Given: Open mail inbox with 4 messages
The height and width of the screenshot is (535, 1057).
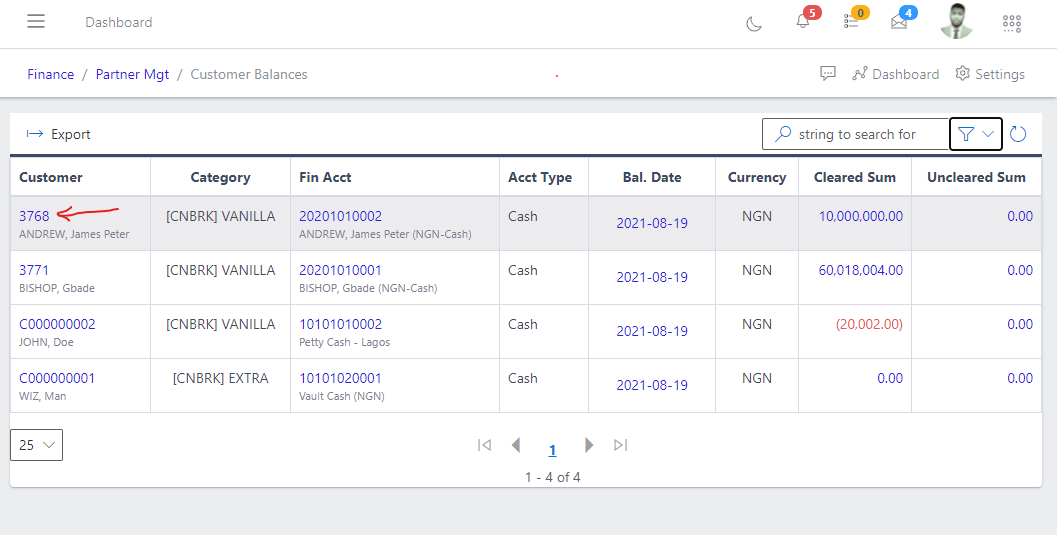Looking at the screenshot, I should 899,22.
